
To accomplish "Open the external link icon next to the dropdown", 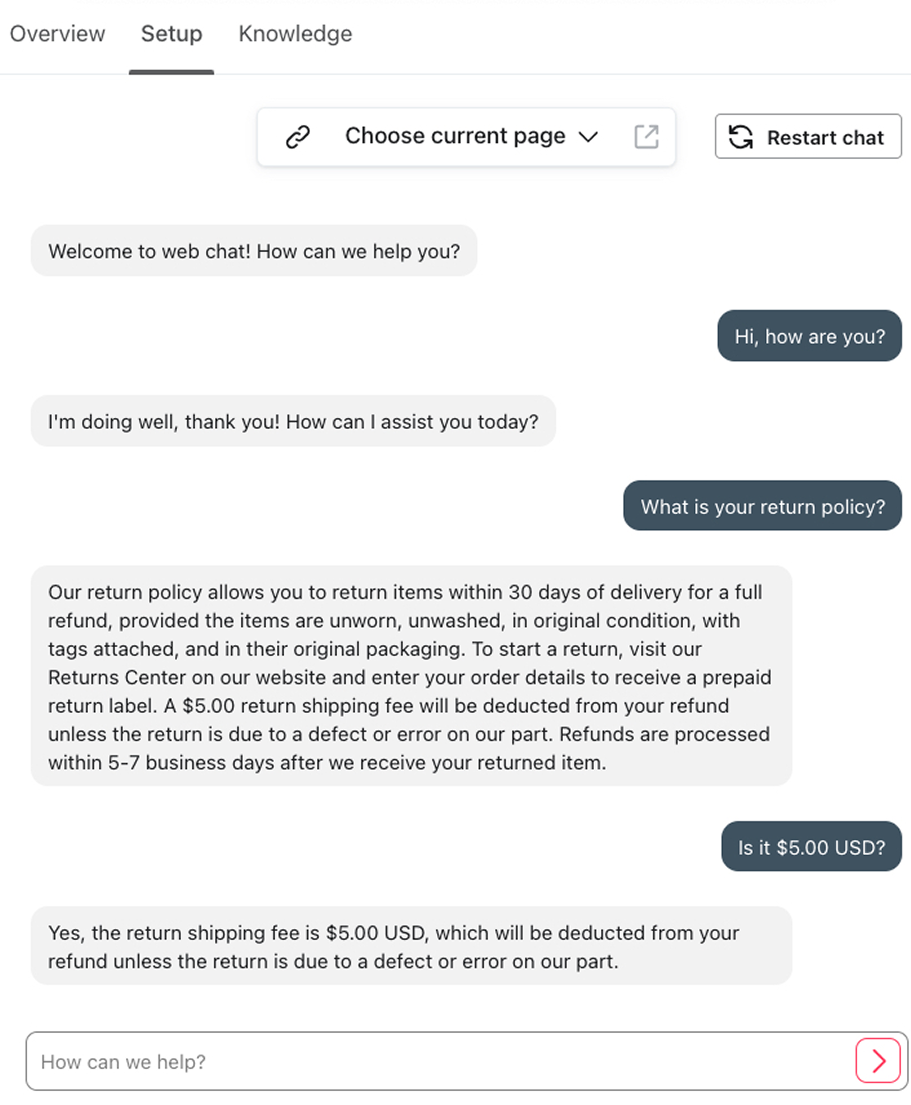I will [x=646, y=136].
